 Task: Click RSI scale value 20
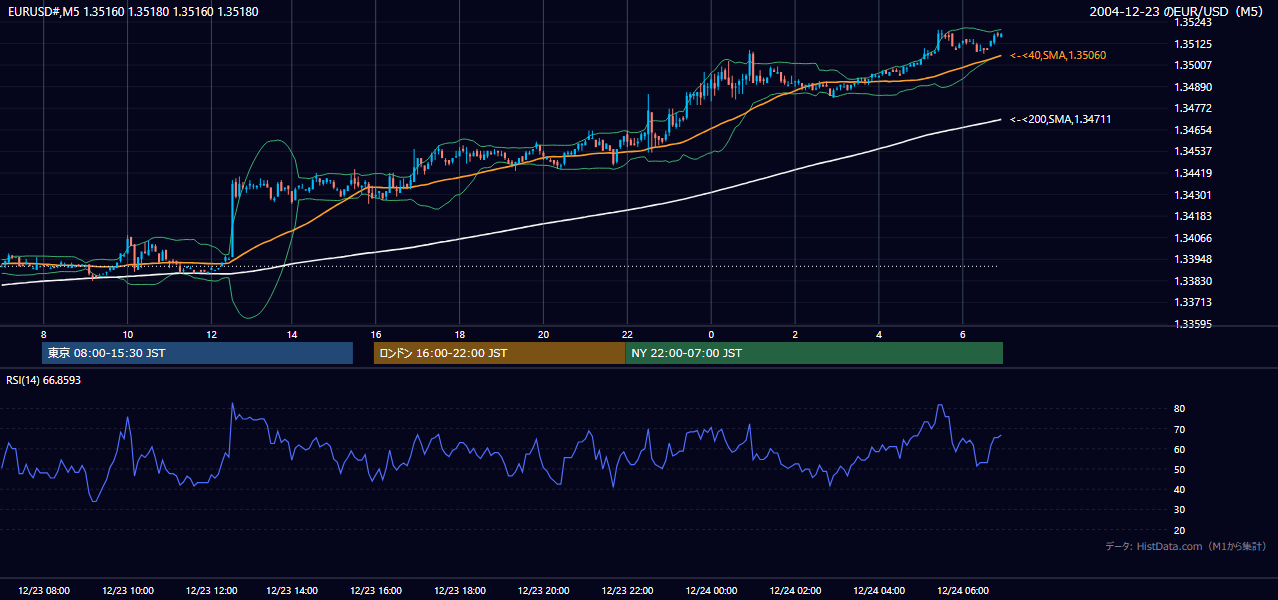(x=1180, y=530)
